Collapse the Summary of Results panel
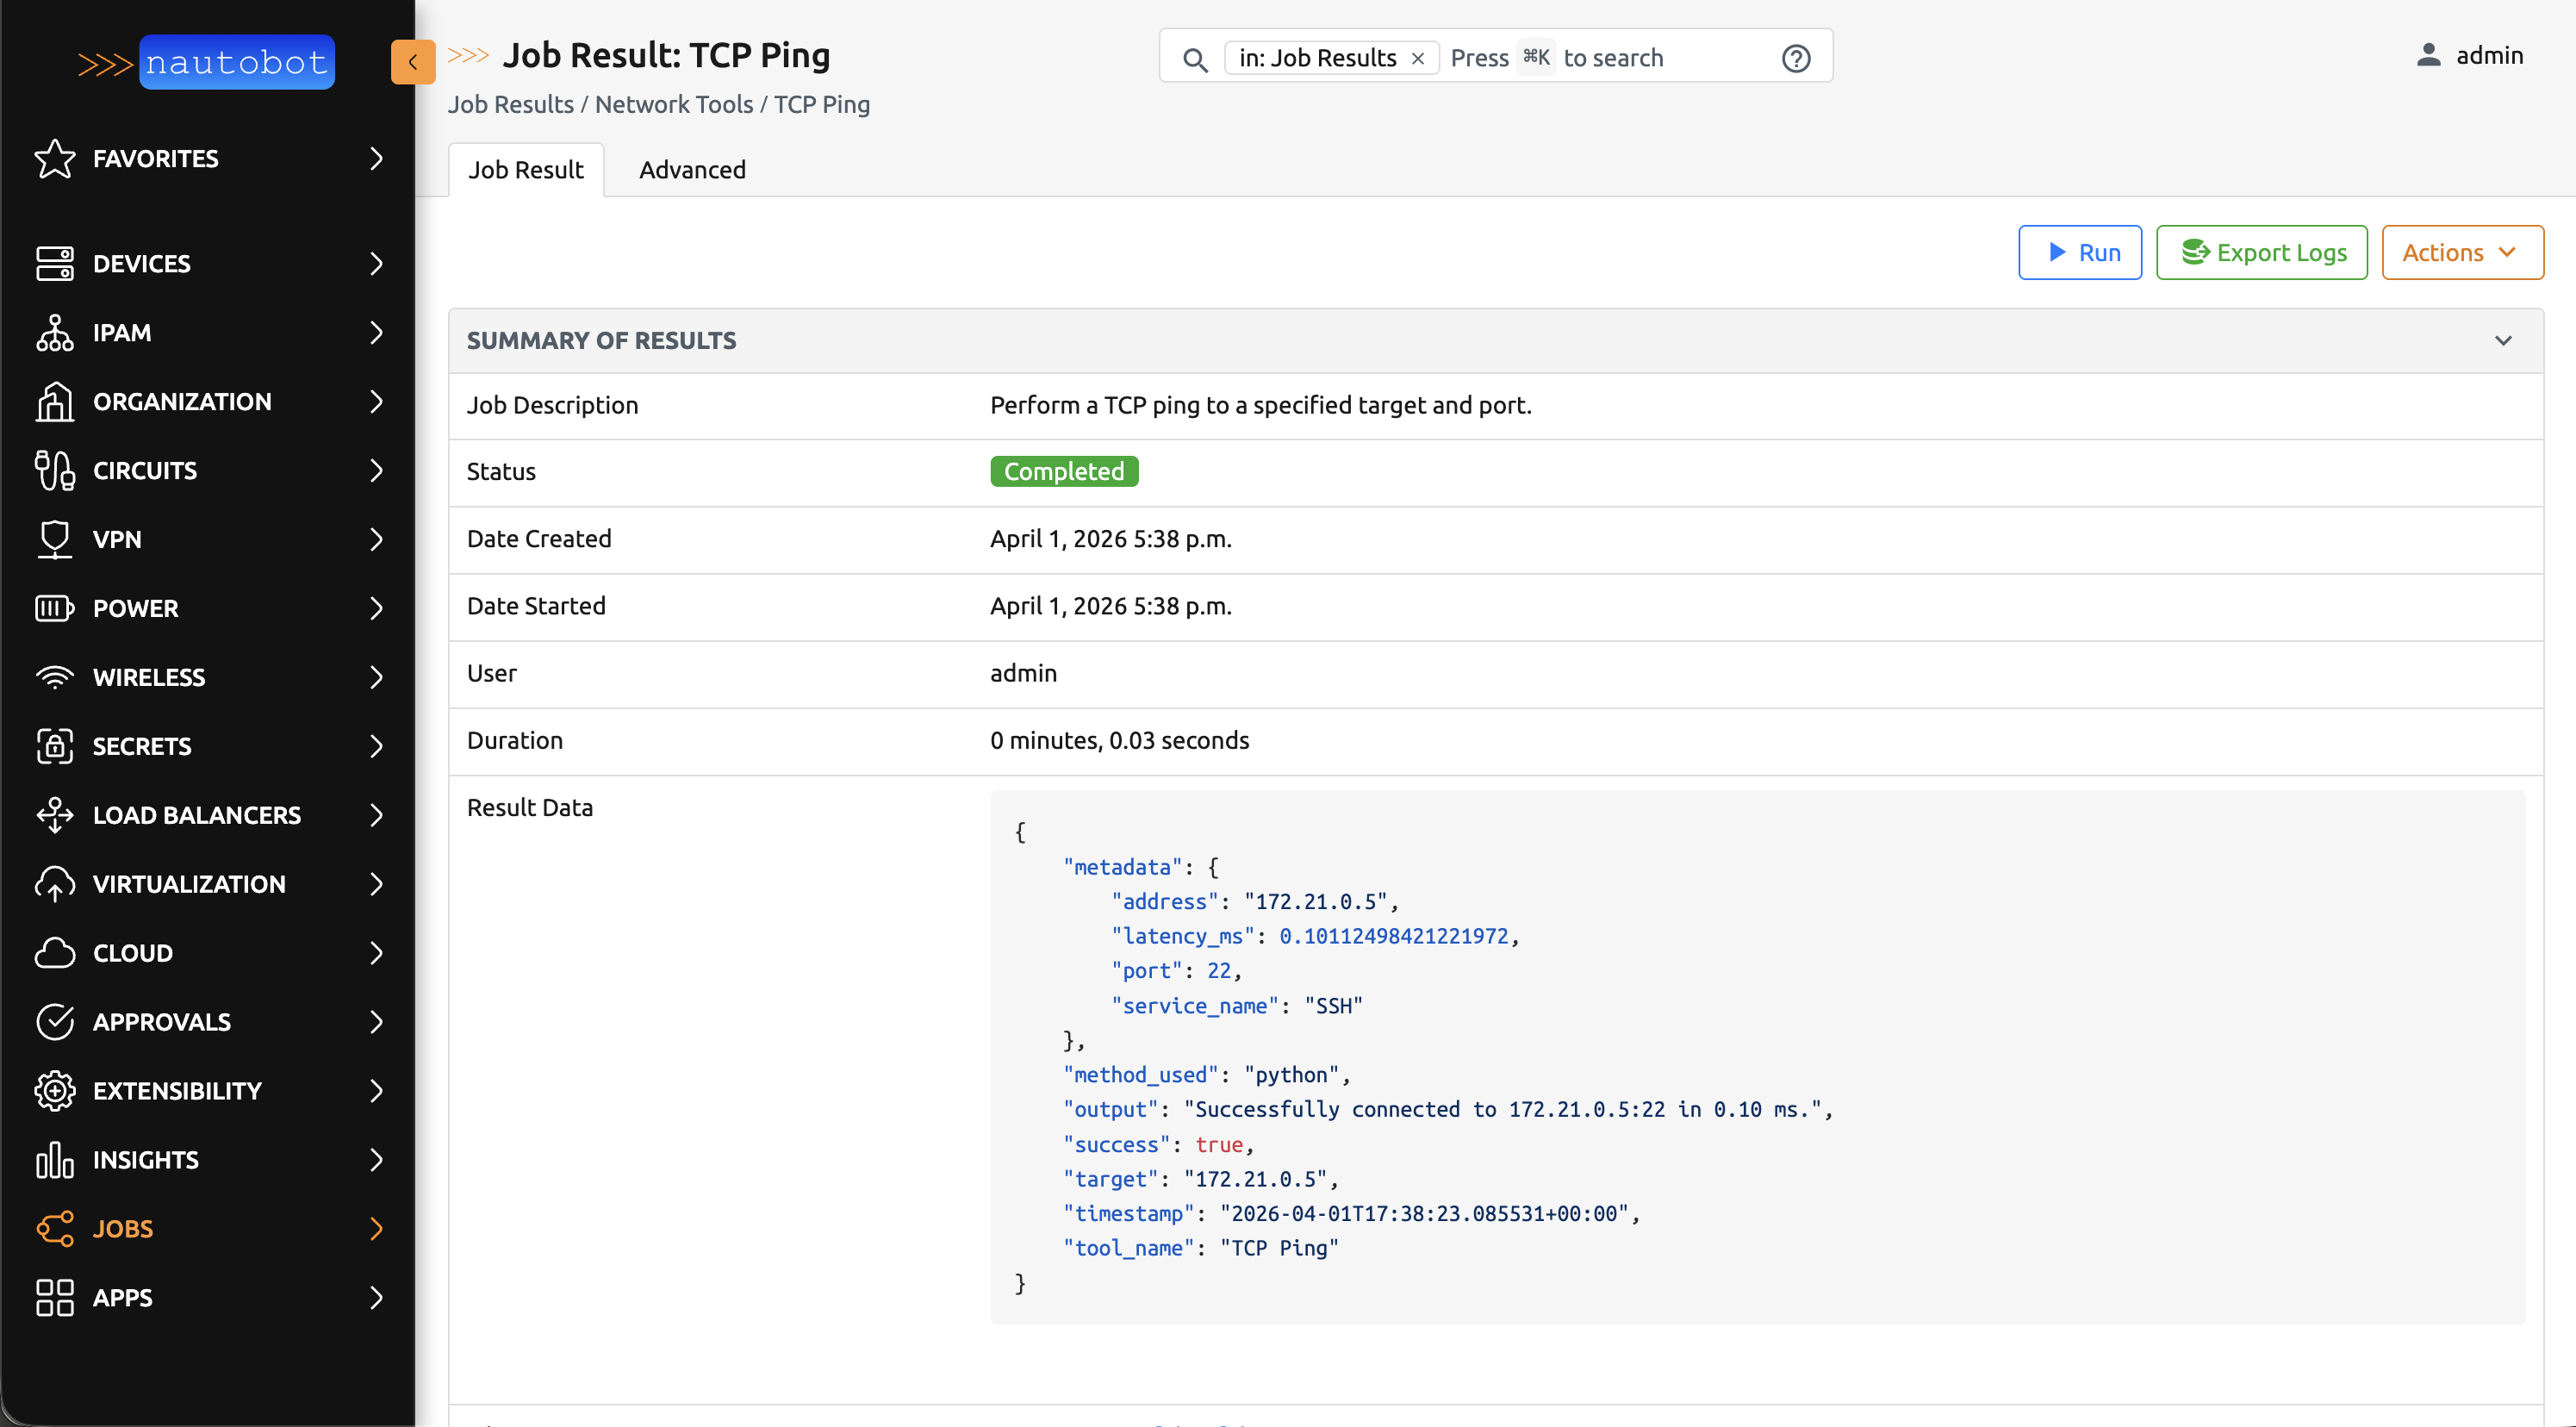Viewport: 2576px width, 1427px height. [2502, 340]
